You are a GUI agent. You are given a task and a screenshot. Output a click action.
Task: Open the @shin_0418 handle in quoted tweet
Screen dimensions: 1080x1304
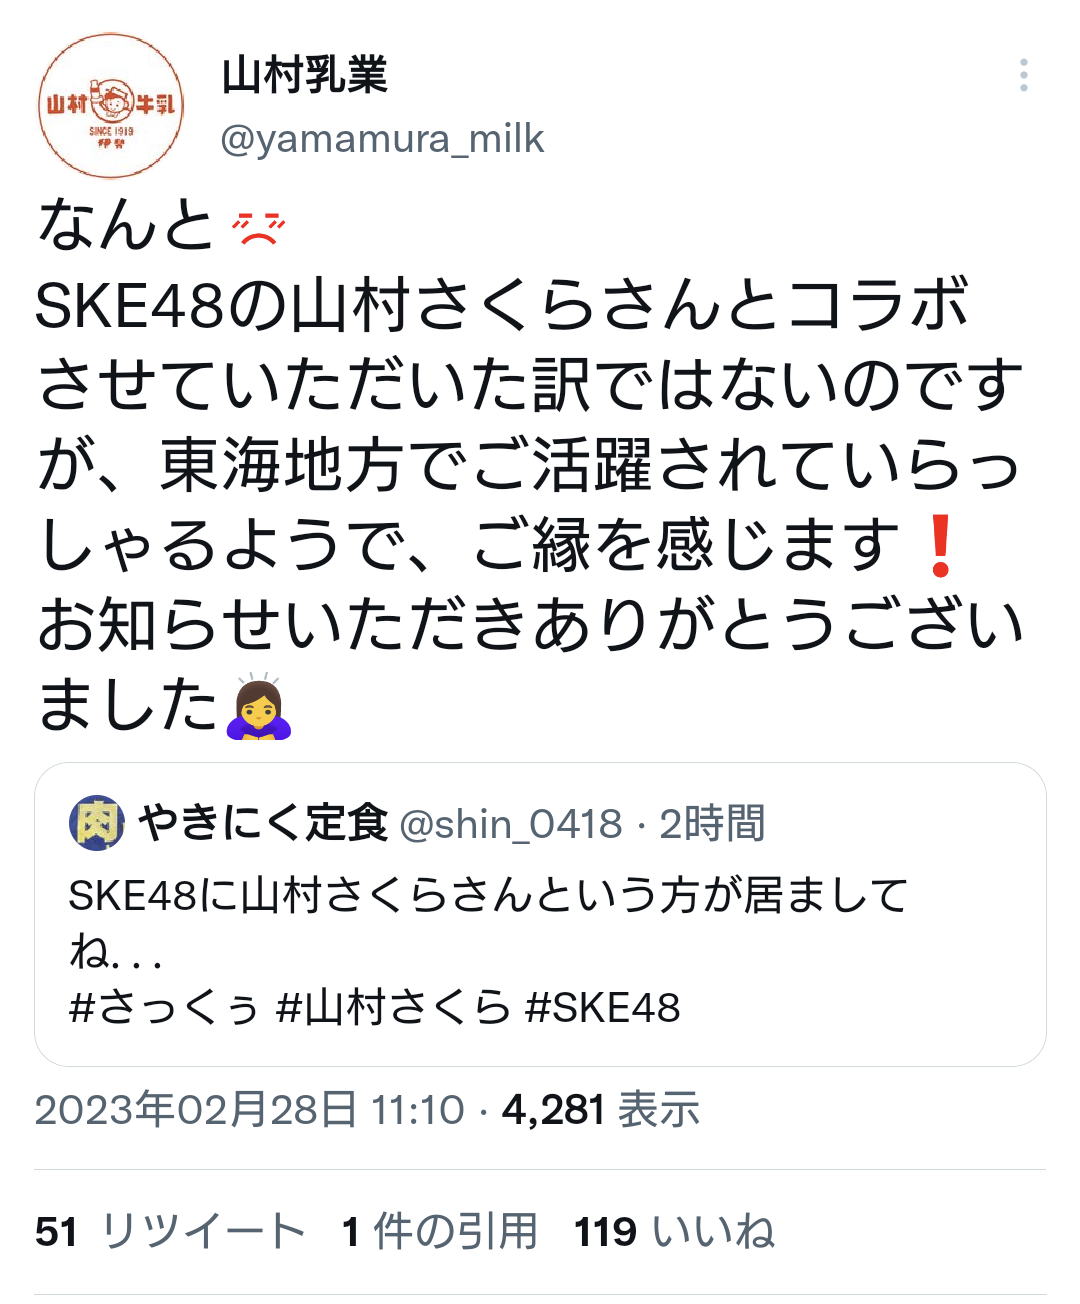(511, 825)
